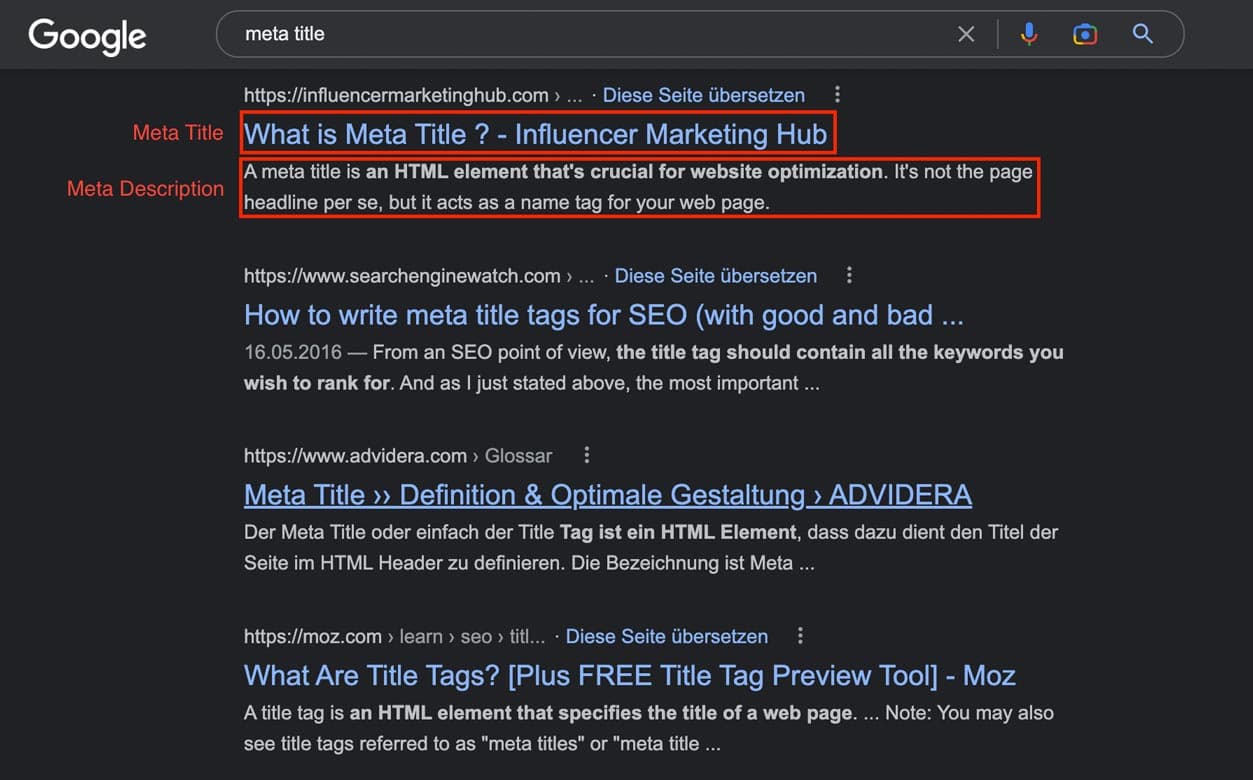1253x780 pixels.
Task: Open three-dot menu for Advidera result
Action: pos(587,455)
